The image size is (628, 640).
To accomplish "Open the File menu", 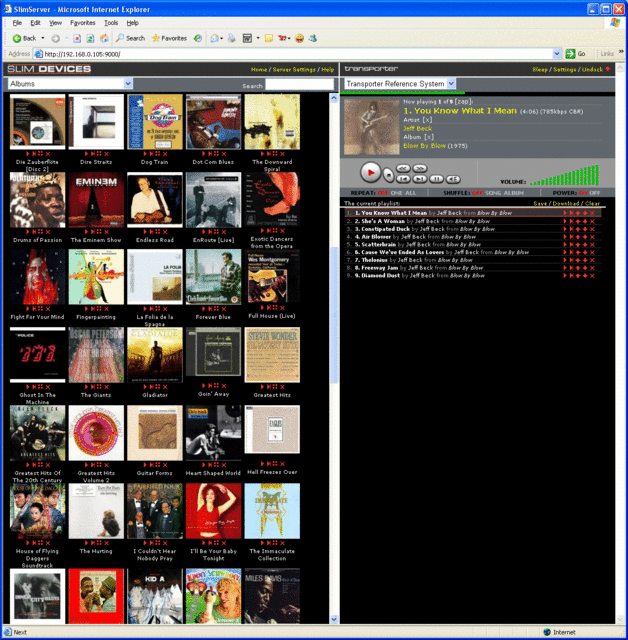I will 17,23.
